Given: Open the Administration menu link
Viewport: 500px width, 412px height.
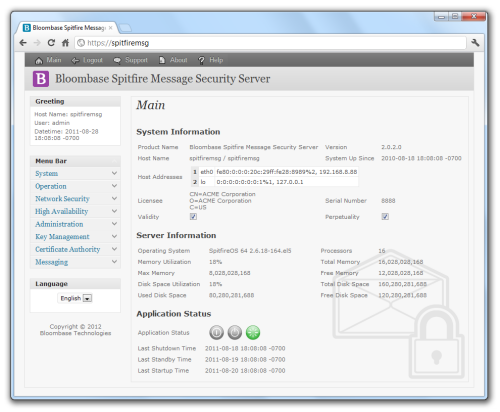Looking at the screenshot, I should pyautogui.click(x=59, y=224).
